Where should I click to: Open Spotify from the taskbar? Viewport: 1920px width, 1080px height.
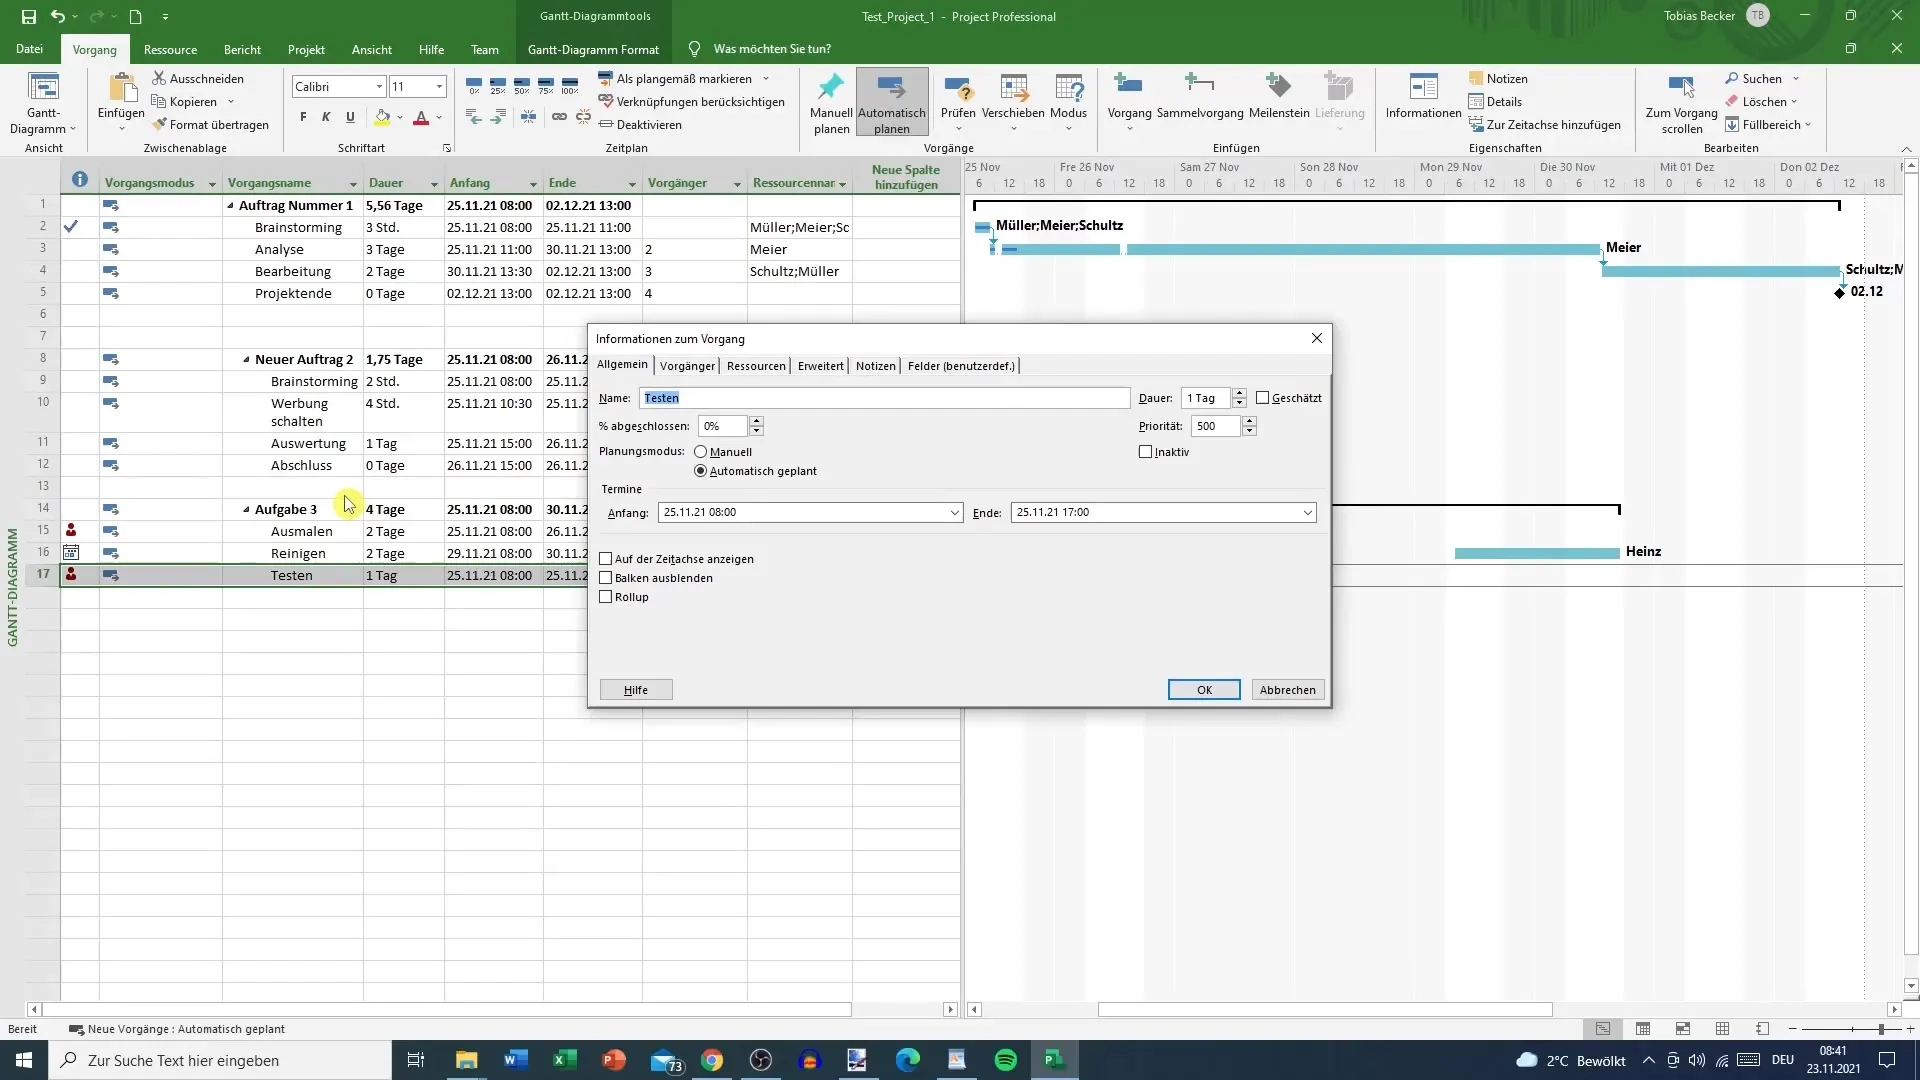(1006, 1060)
